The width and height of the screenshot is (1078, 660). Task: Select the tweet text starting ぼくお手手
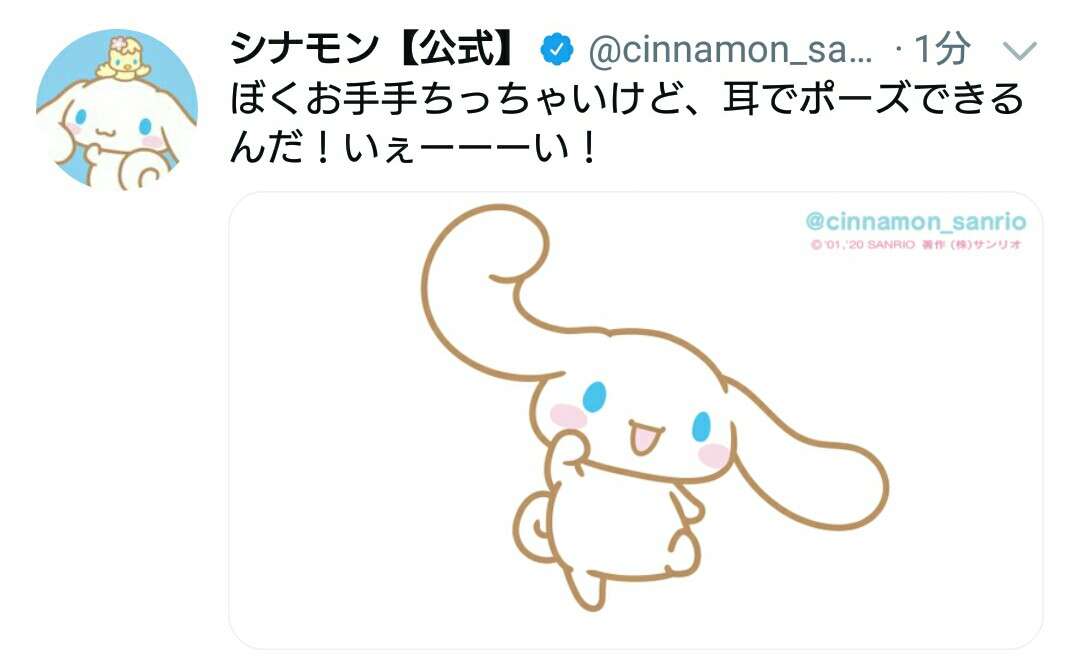coord(626,124)
